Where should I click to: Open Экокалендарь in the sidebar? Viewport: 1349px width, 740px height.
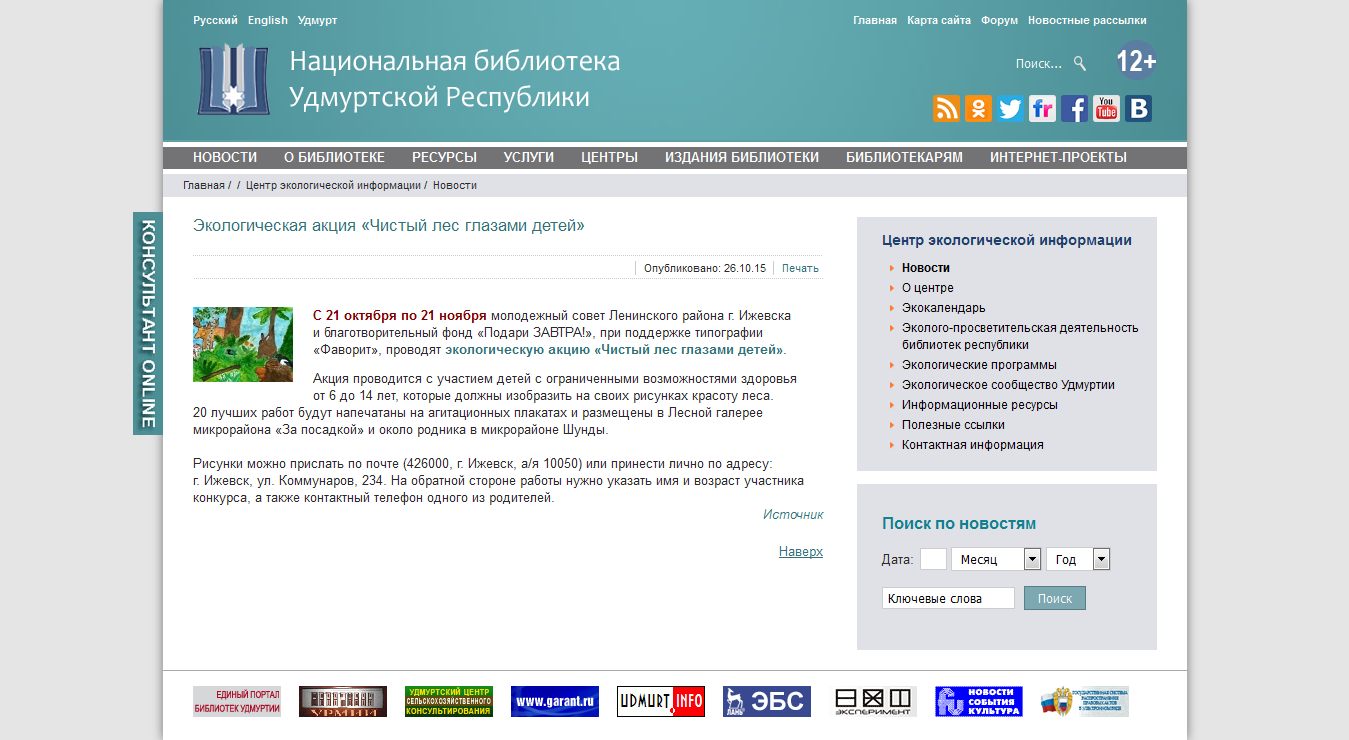[943, 308]
